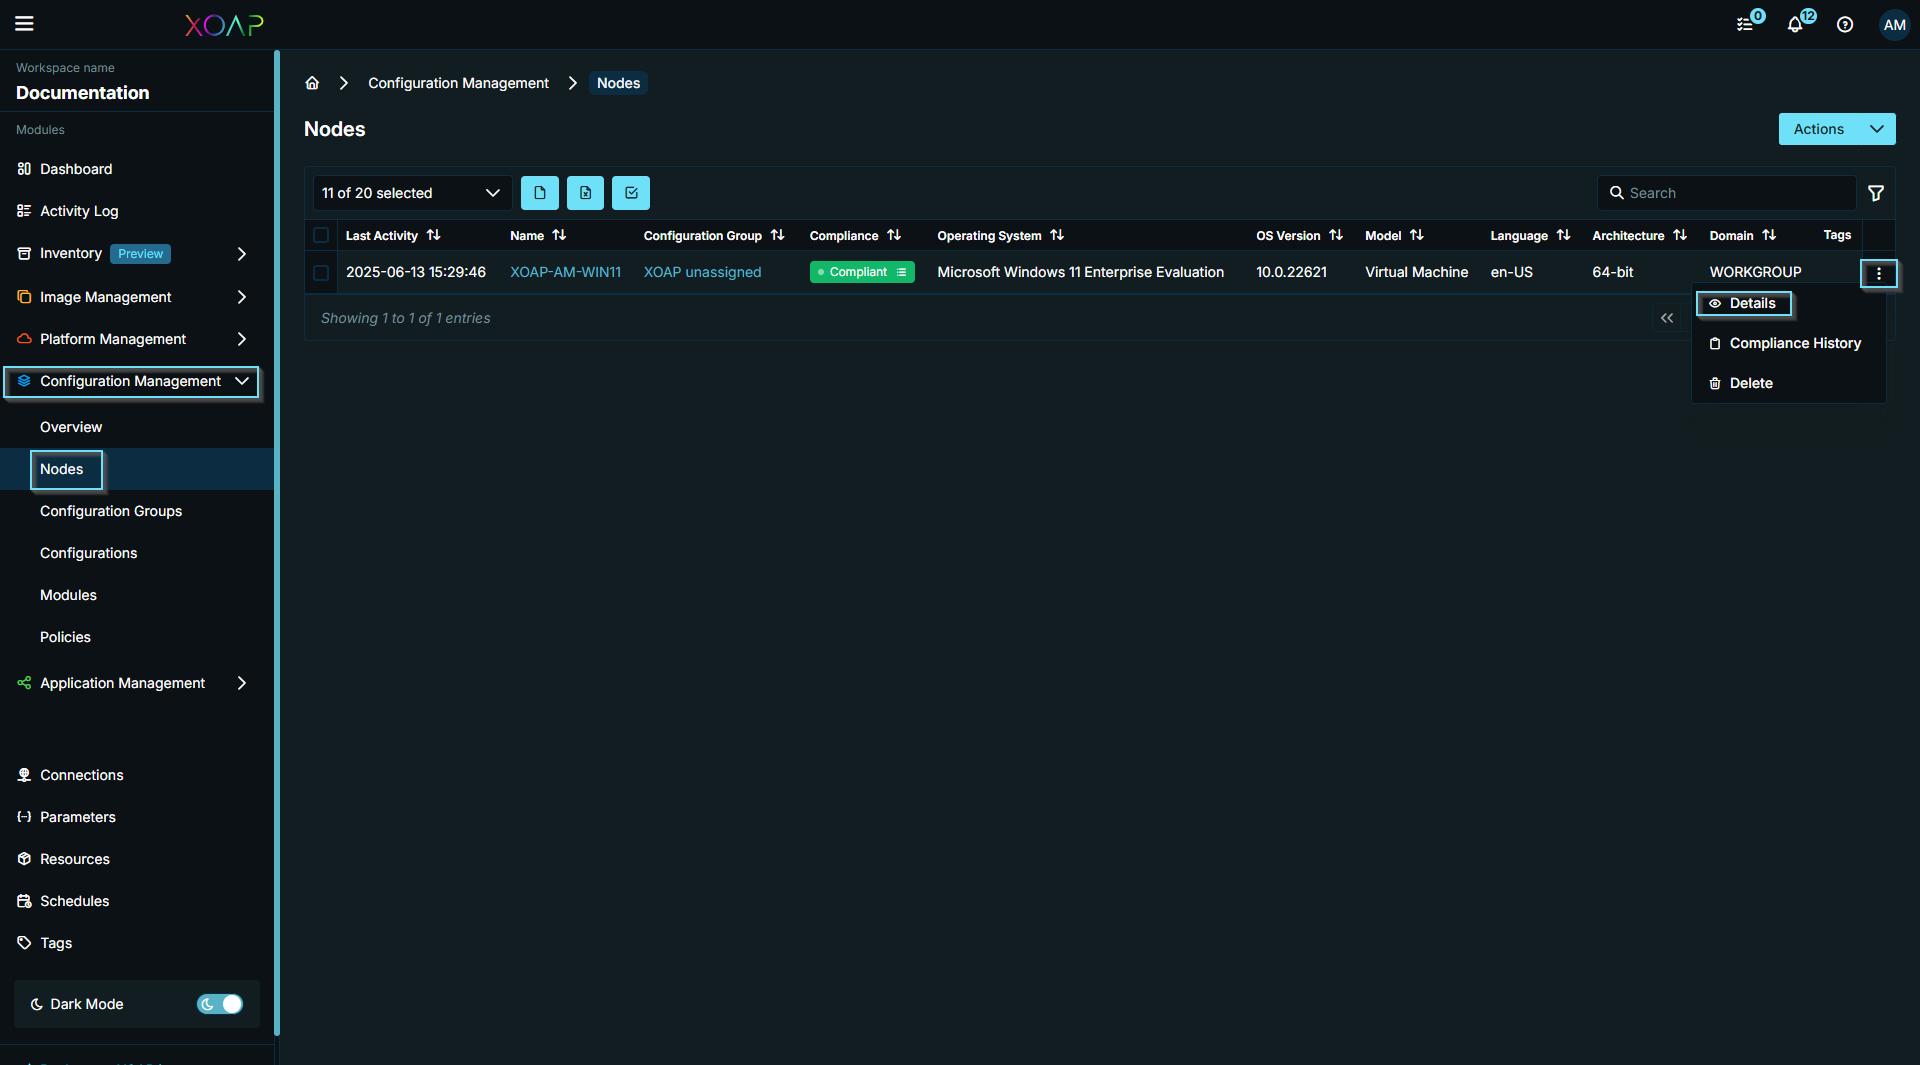1920x1065 pixels.
Task: Click the AM user avatar
Action: pos(1894,24)
